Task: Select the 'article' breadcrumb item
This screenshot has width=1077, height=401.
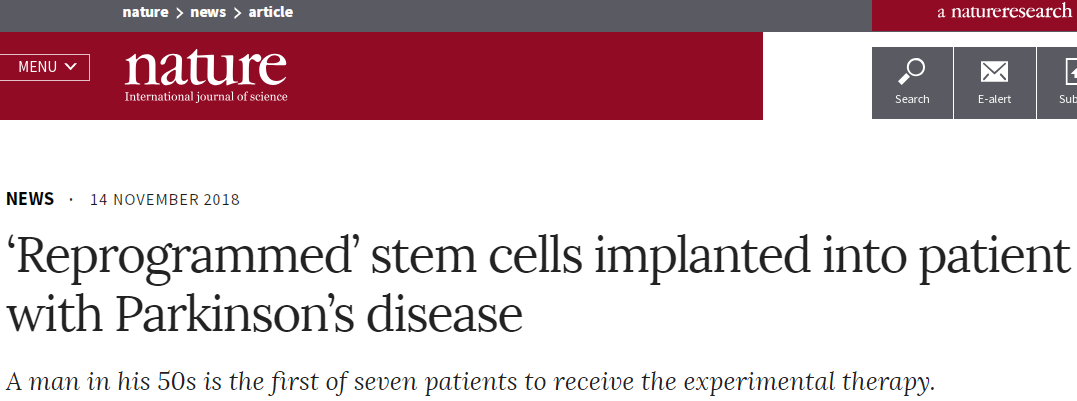Action: coord(271,12)
